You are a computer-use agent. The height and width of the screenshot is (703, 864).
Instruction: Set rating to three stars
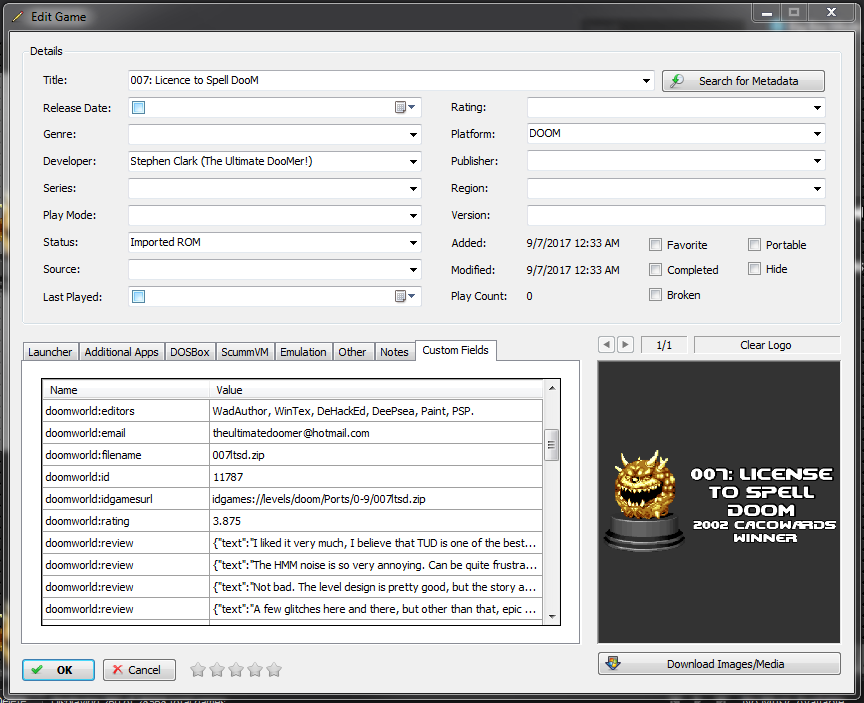tap(236, 670)
